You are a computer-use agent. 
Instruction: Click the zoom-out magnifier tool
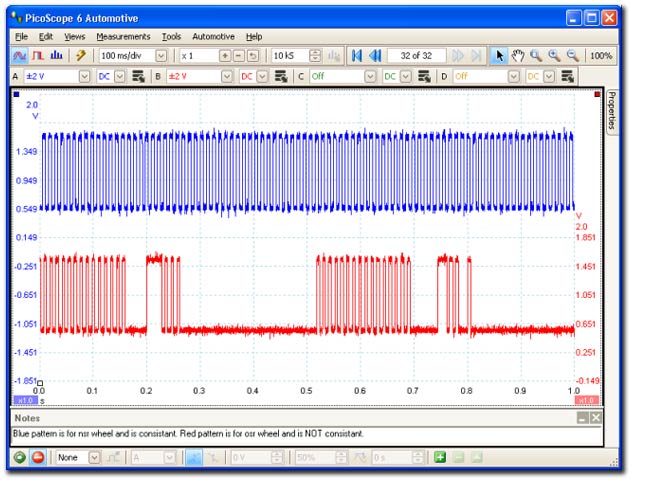click(x=572, y=56)
